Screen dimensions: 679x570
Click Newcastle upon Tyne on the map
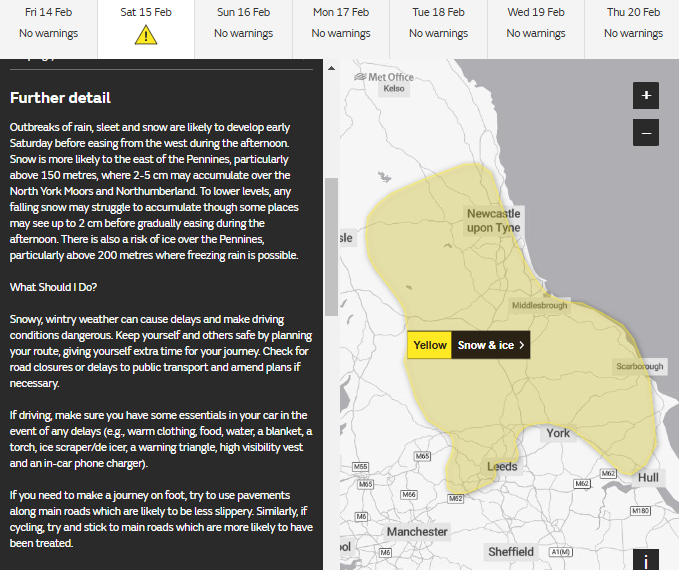click(x=493, y=220)
